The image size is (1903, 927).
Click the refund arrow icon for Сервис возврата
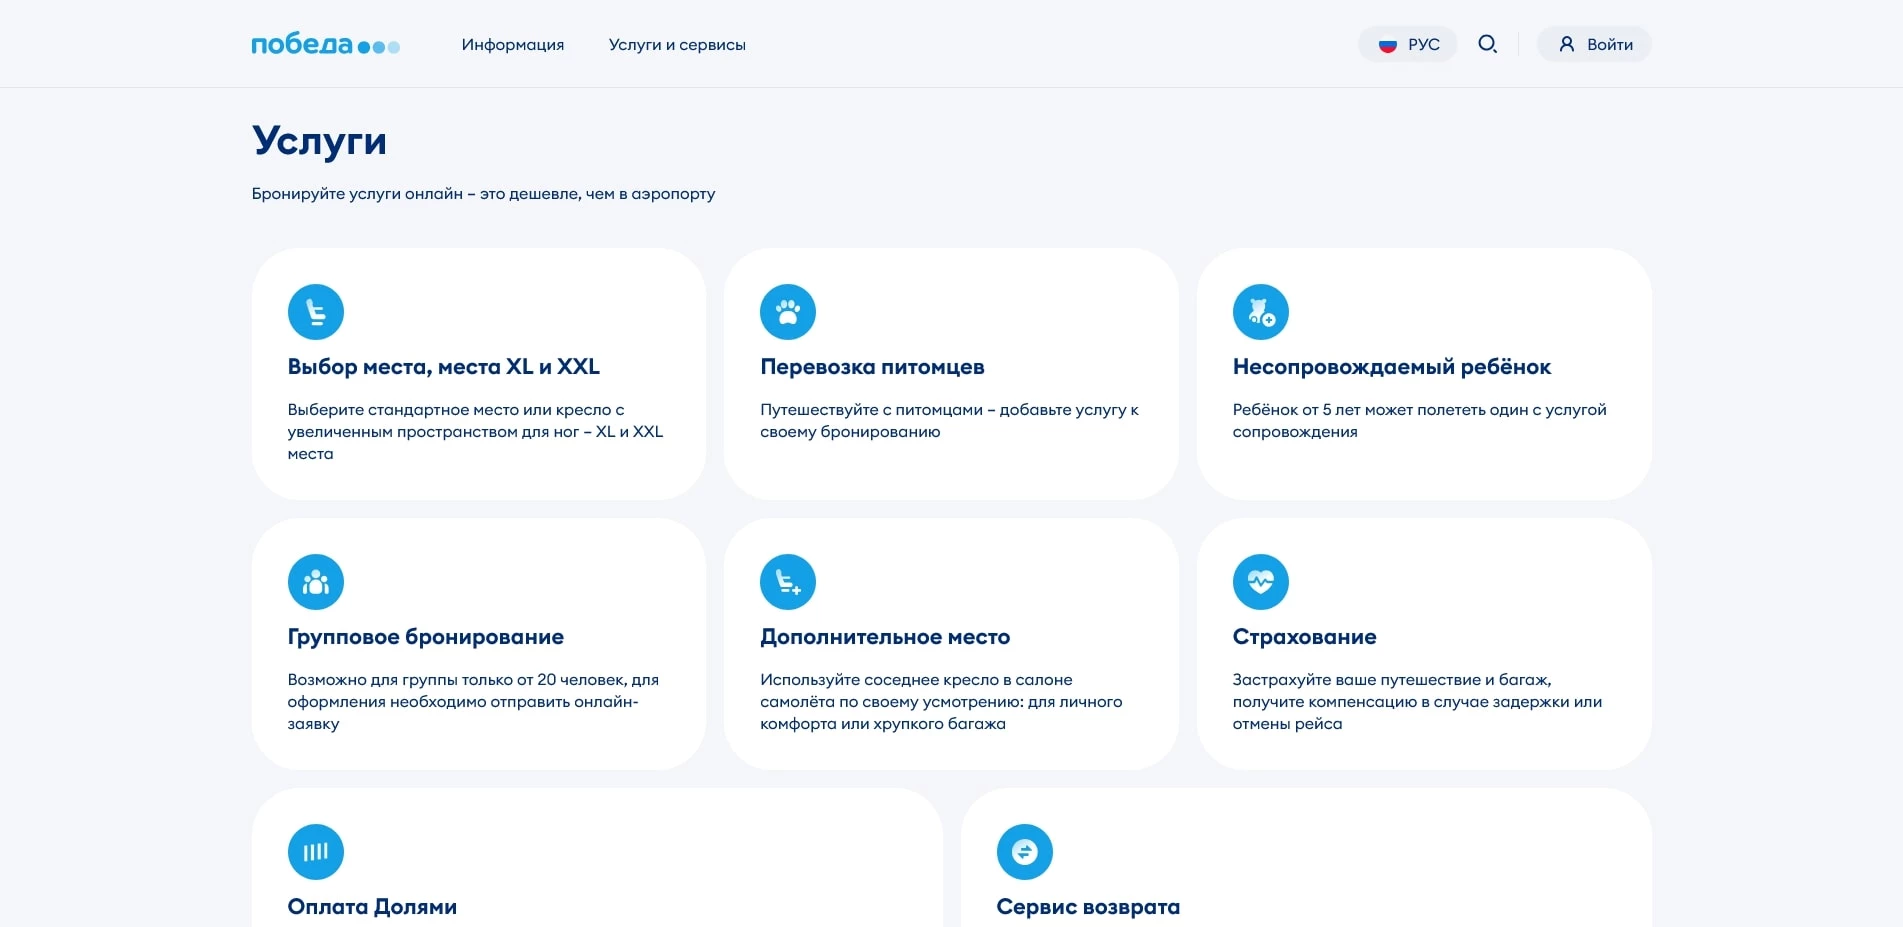point(1024,851)
